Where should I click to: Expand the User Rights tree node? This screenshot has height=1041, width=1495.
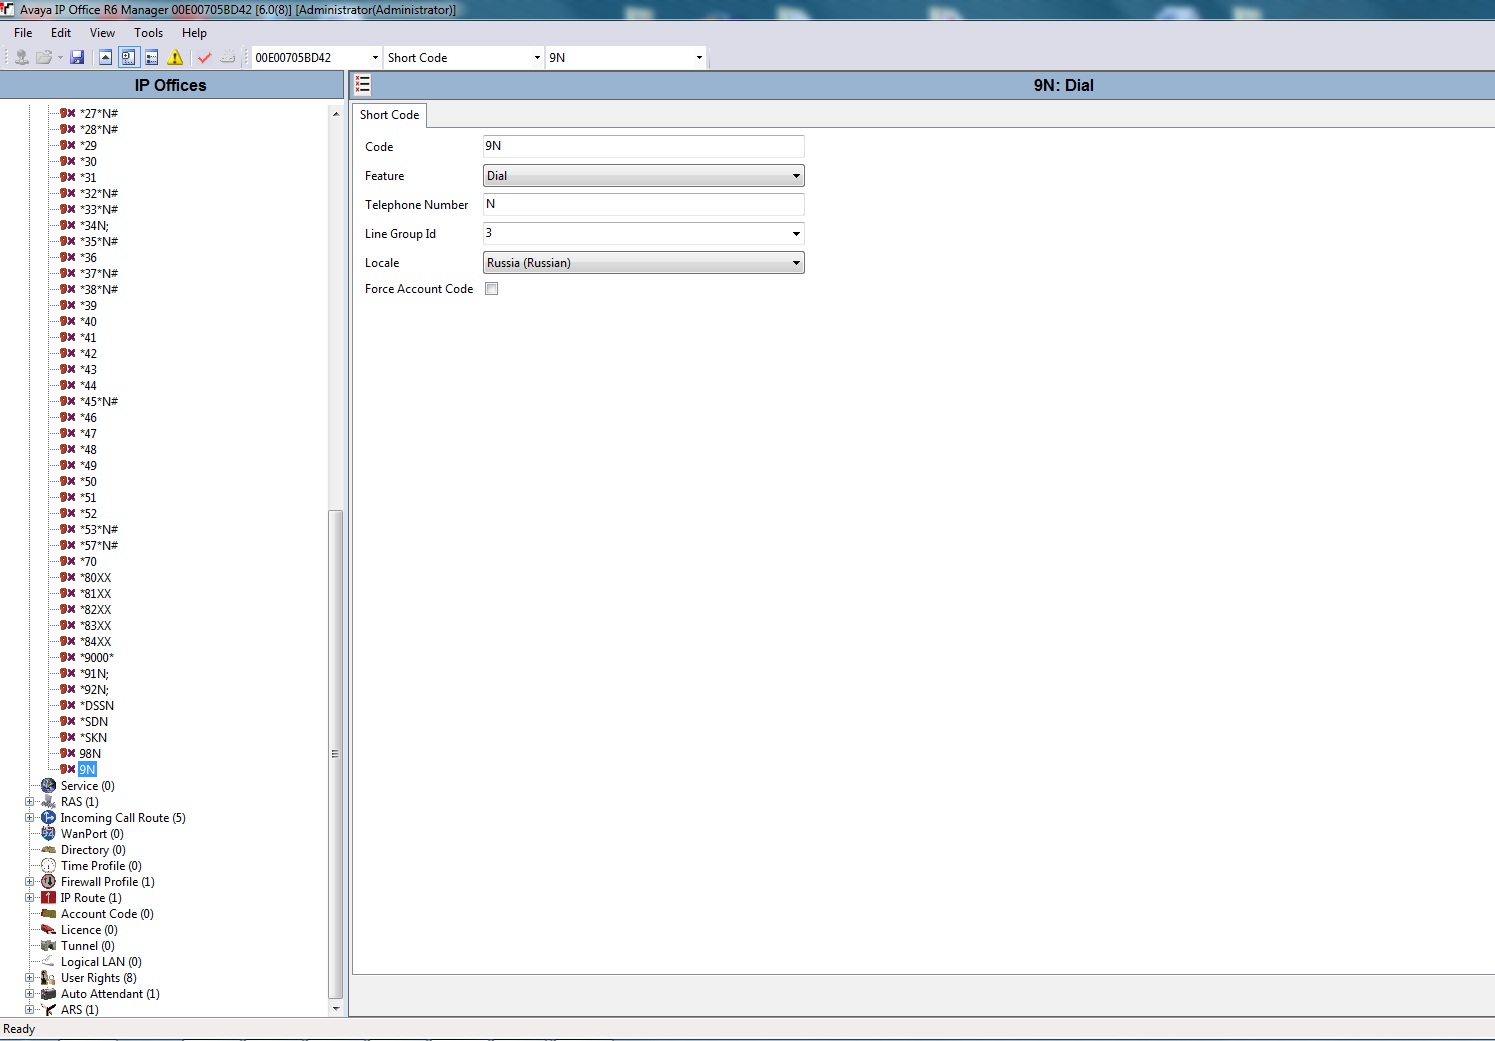30,978
